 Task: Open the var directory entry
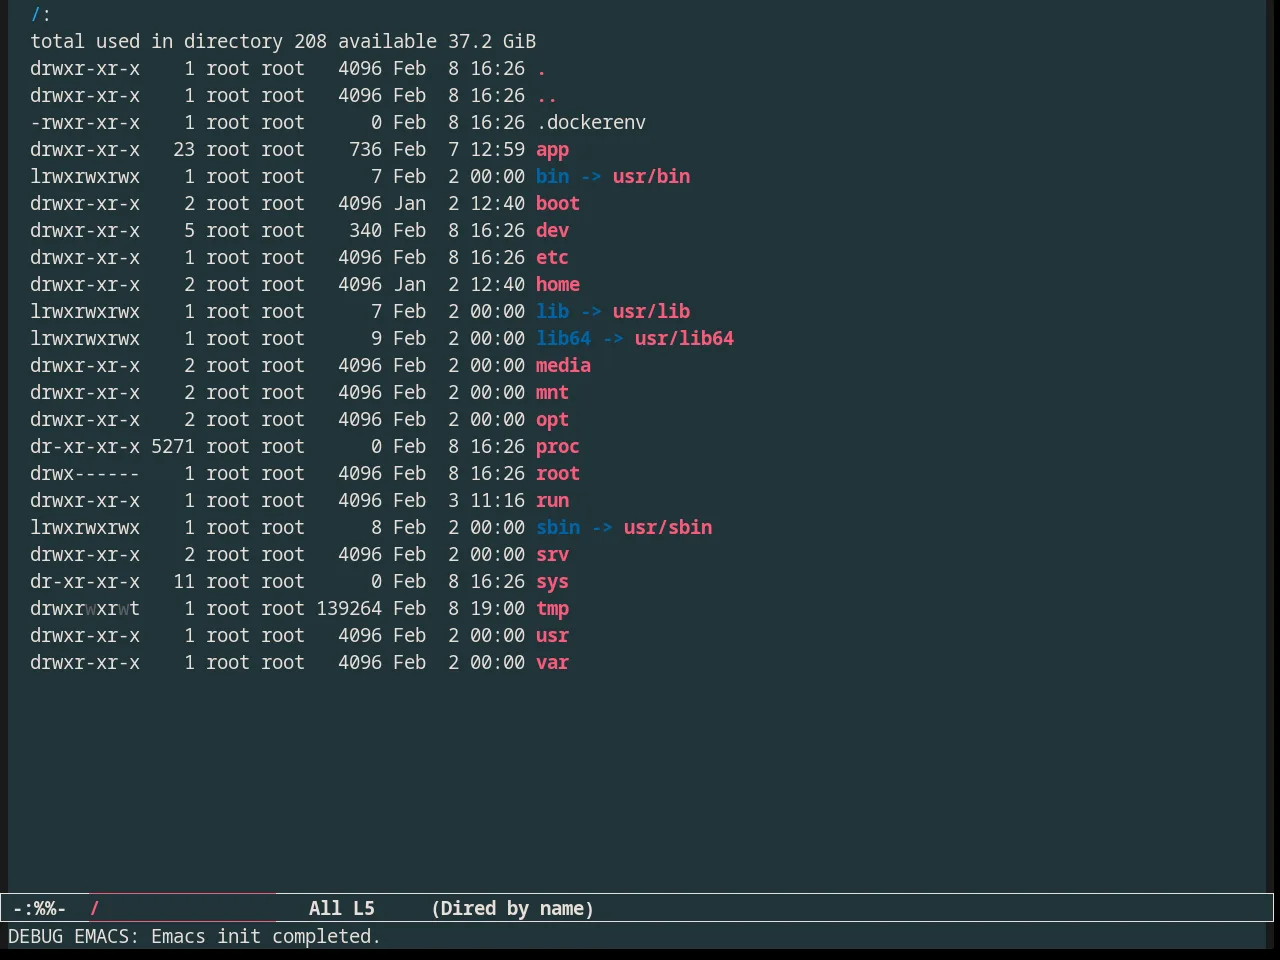tap(552, 663)
